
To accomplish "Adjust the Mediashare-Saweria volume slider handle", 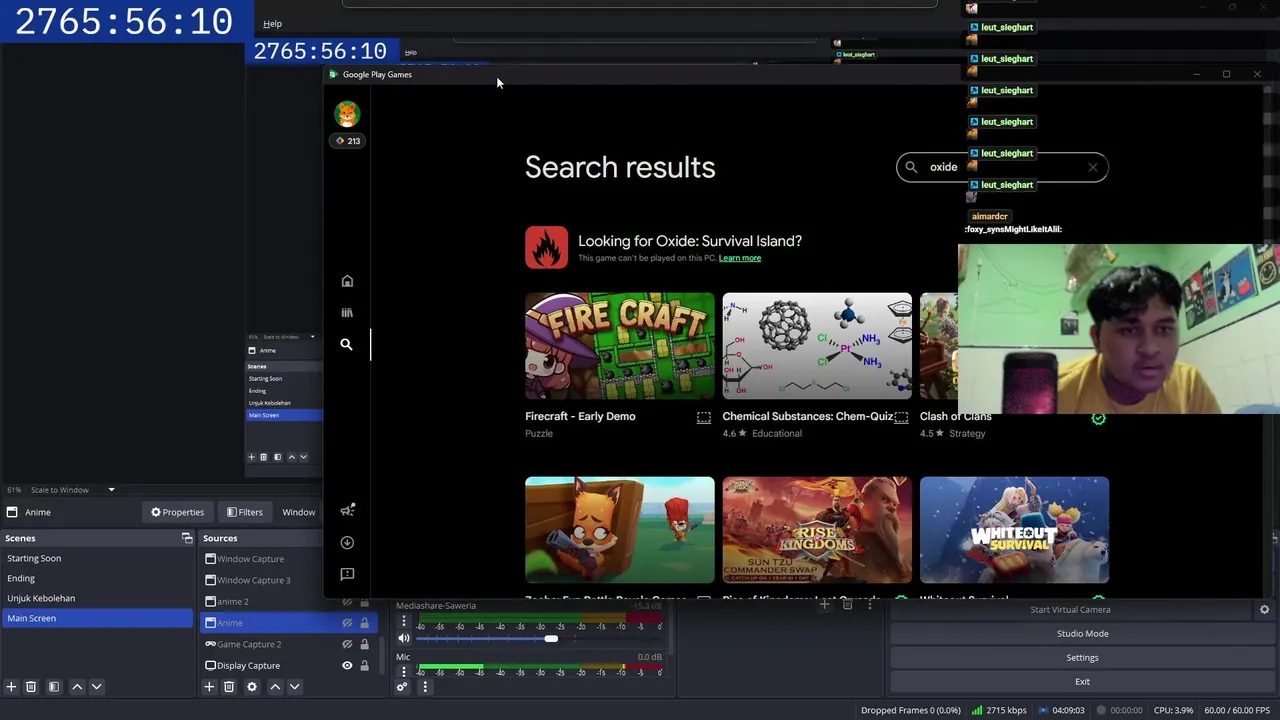I will pyautogui.click(x=550, y=638).
